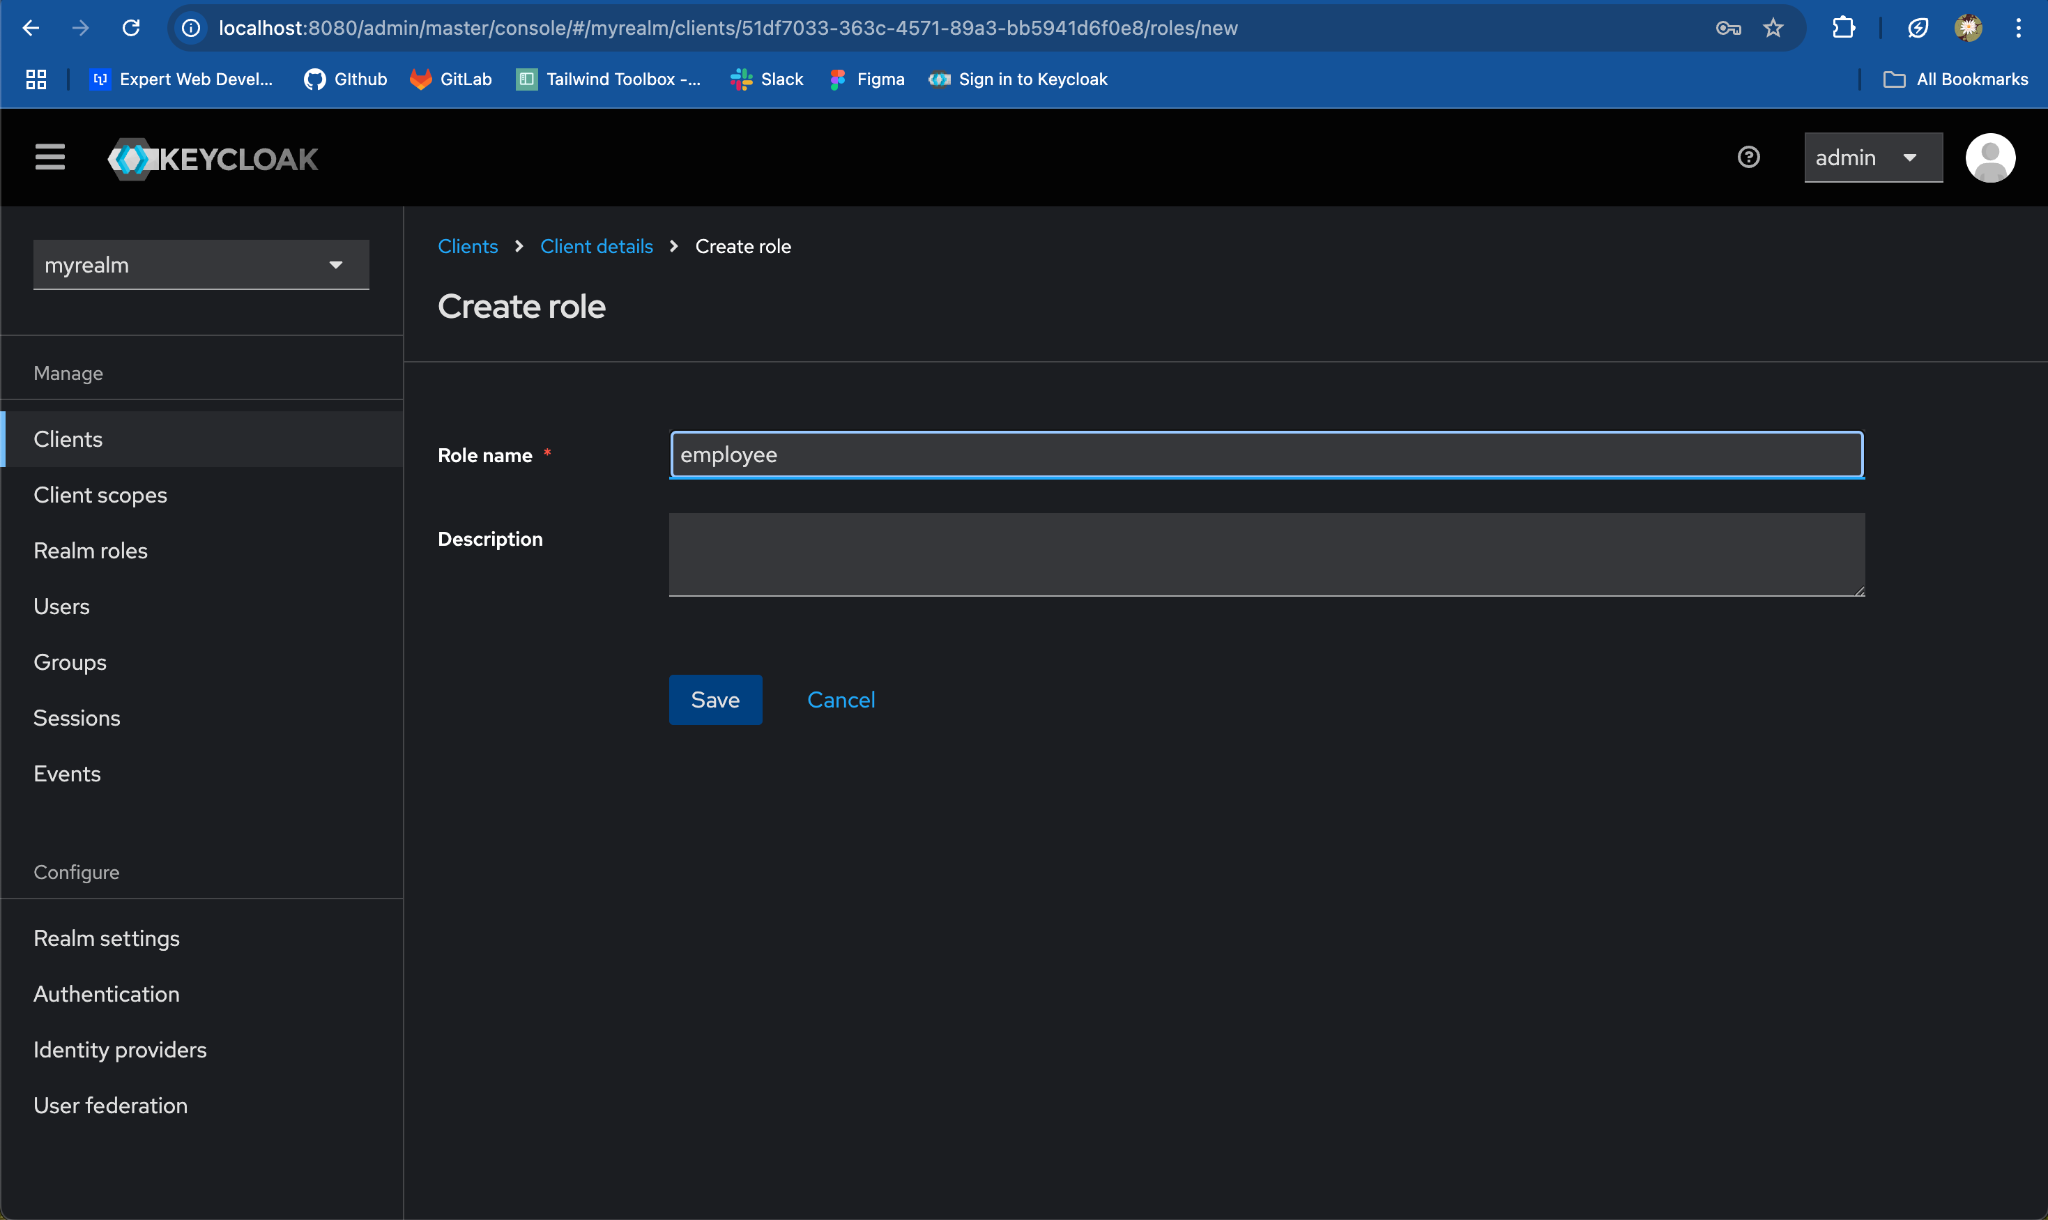Click the Save button
The width and height of the screenshot is (2048, 1220).
[715, 700]
